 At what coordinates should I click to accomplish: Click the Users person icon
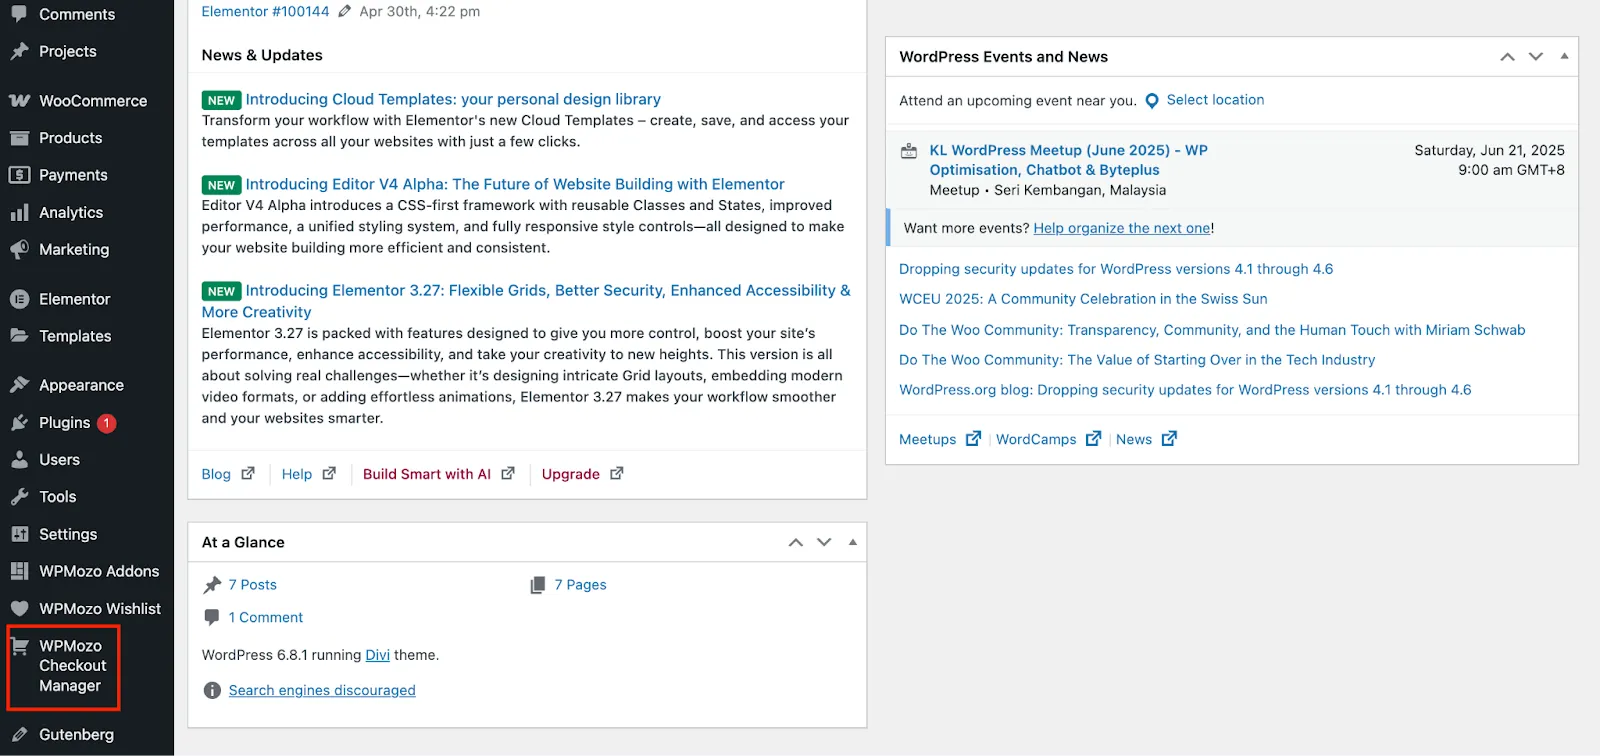(19, 460)
